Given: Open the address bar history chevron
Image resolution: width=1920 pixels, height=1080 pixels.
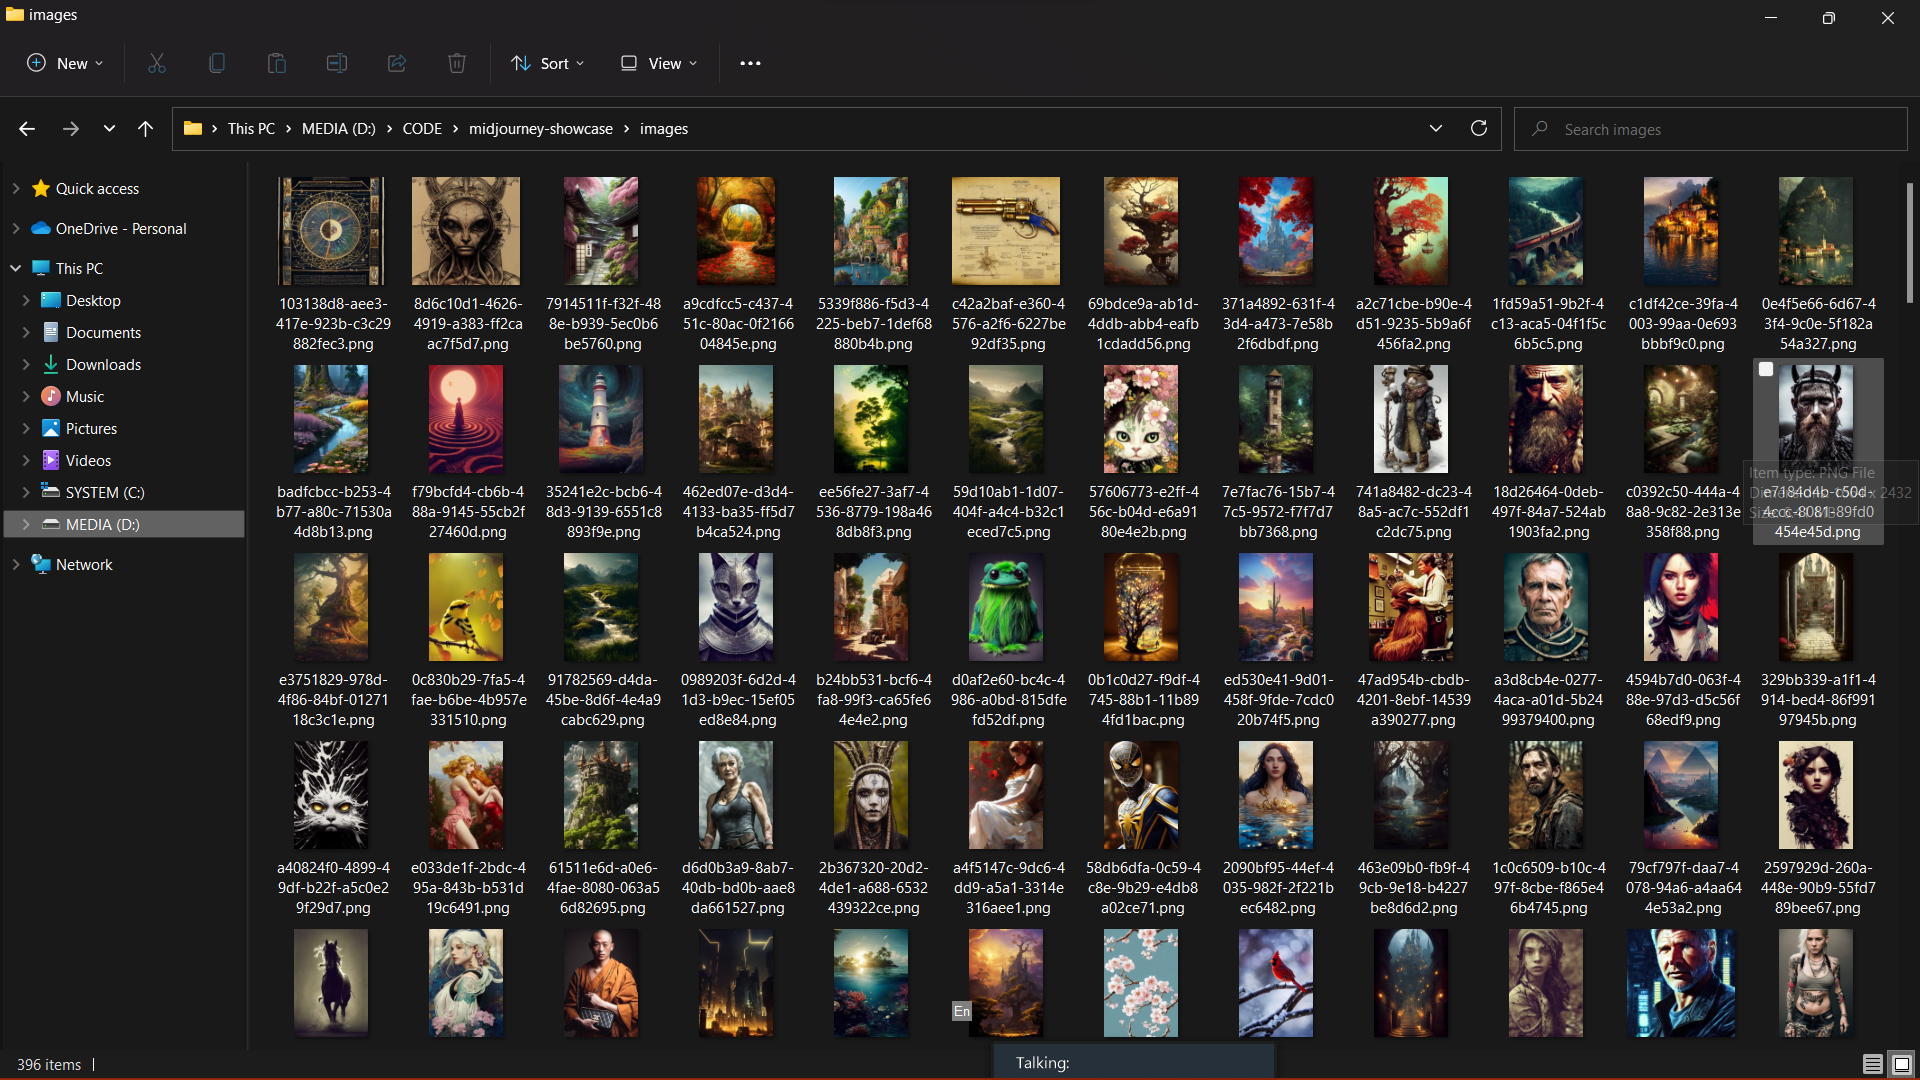Looking at the screenshot, I should pos(1437,128).
